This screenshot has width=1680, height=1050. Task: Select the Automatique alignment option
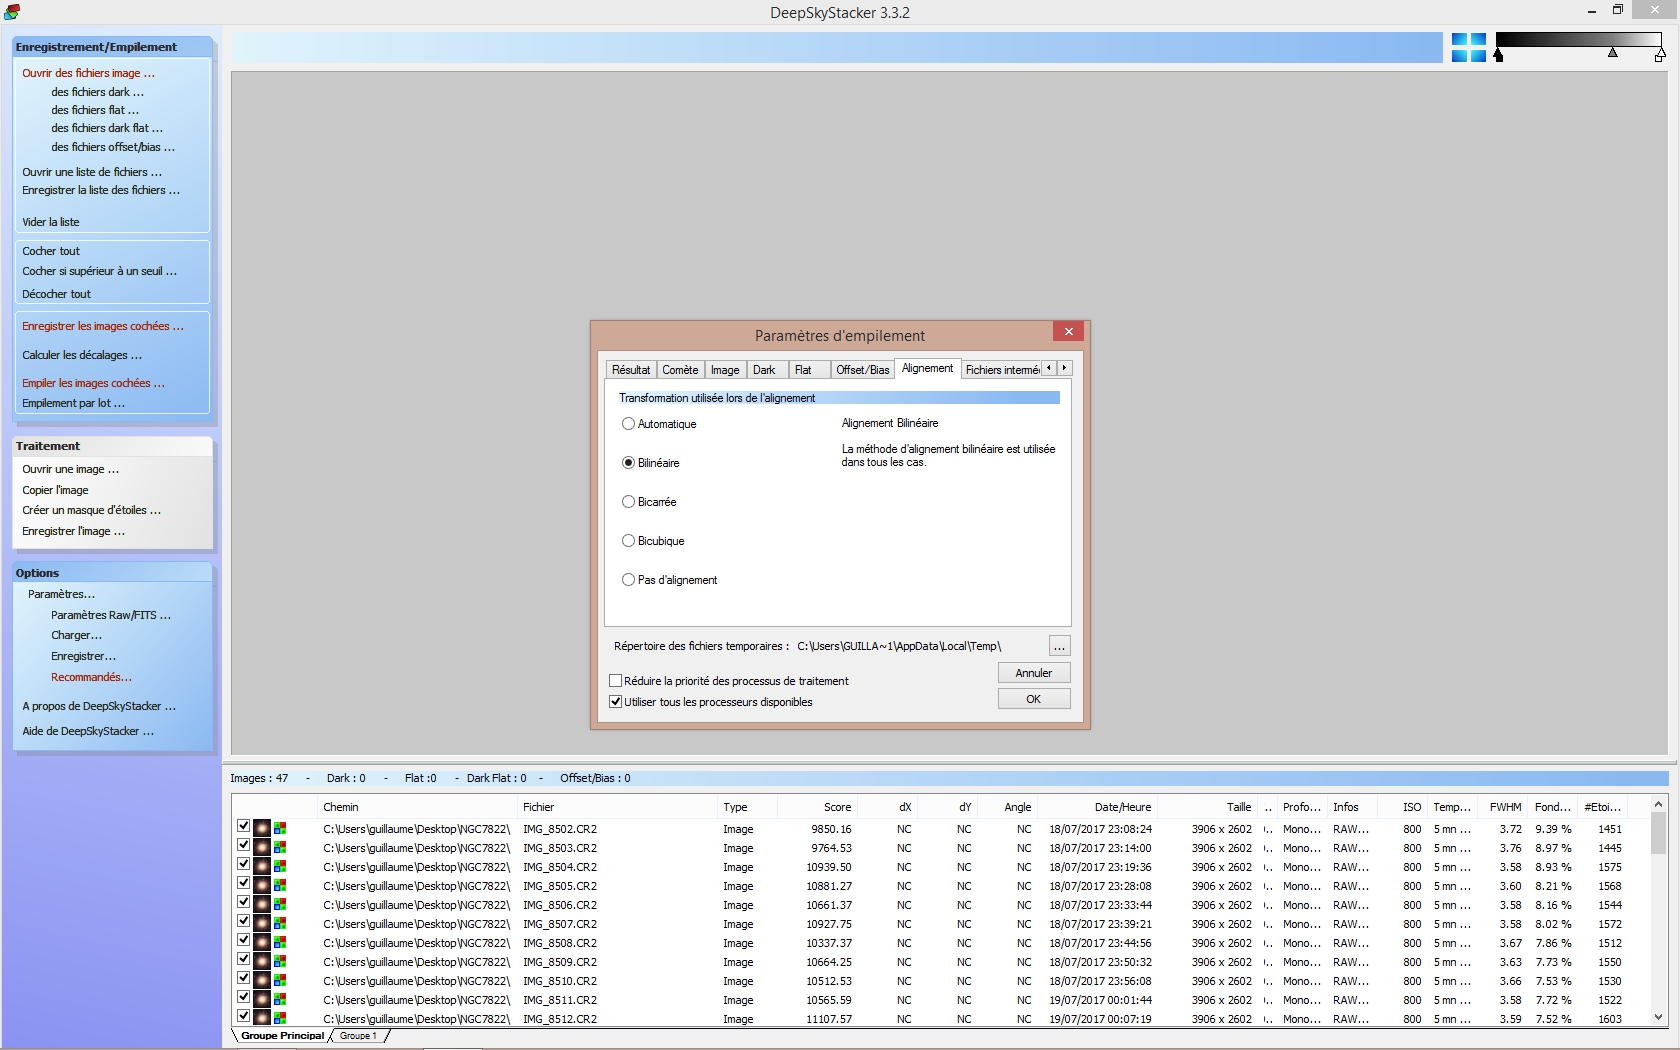(x=628, y=424)
